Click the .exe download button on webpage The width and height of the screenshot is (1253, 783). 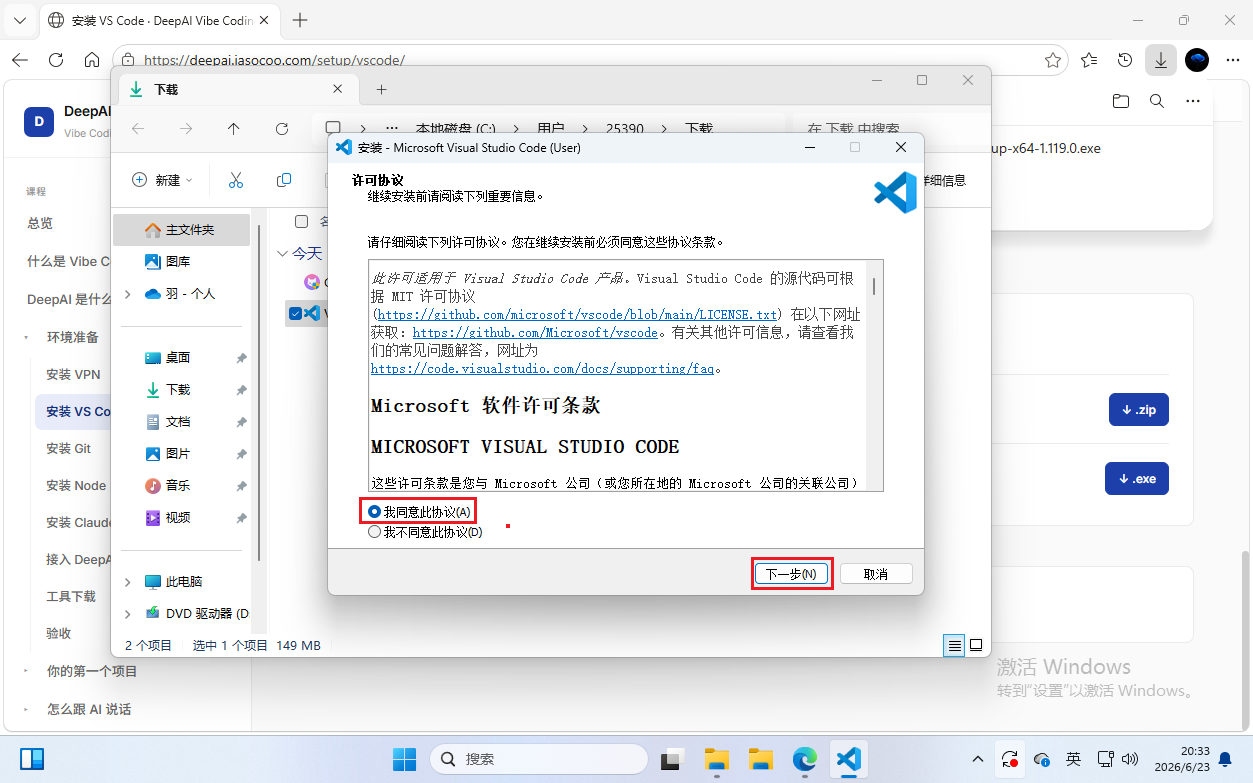pos(1137,478)
